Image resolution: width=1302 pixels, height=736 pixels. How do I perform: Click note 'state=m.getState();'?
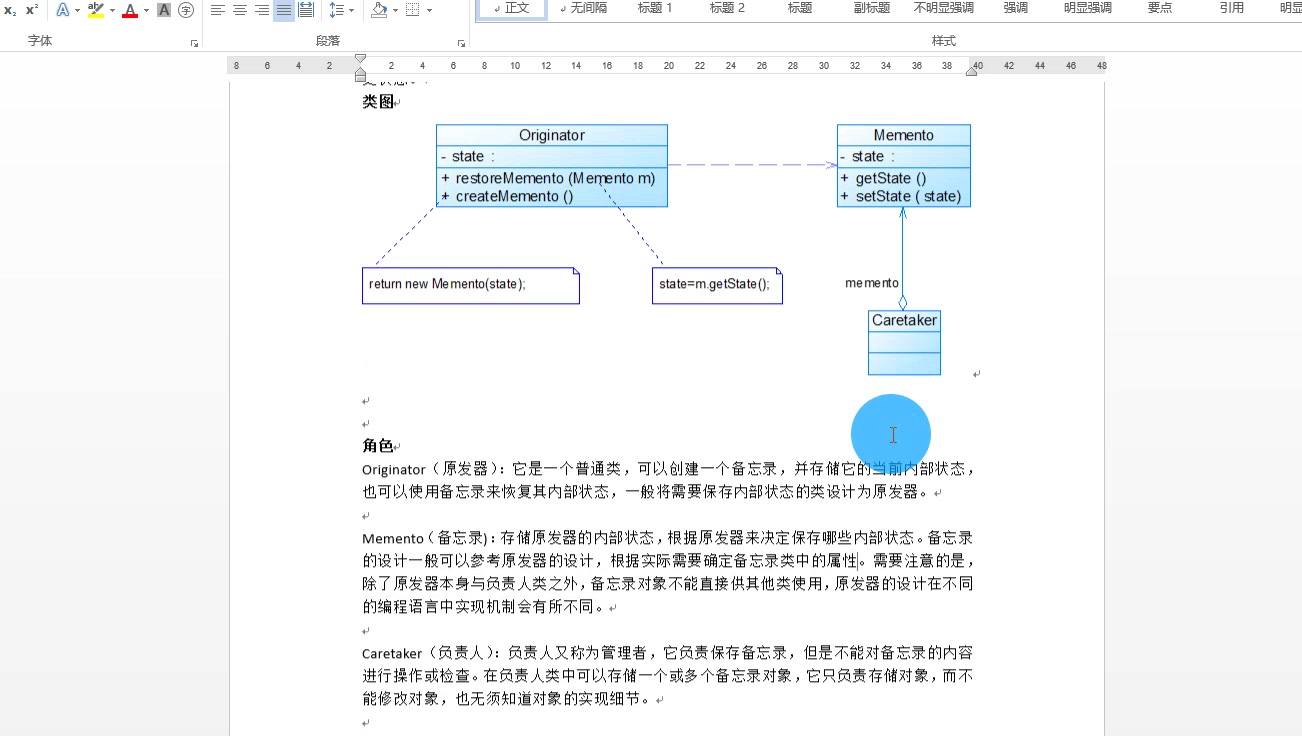pyautogui.click(x=717, y=285)
